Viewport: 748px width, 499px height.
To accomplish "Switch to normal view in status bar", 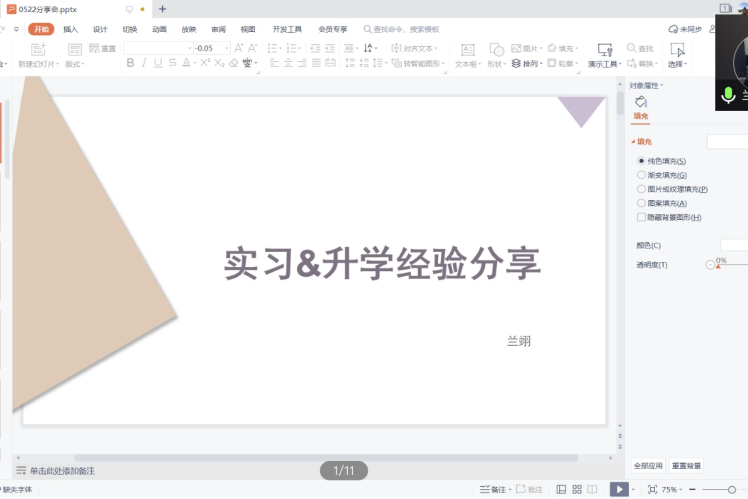I will click(561, 489).
